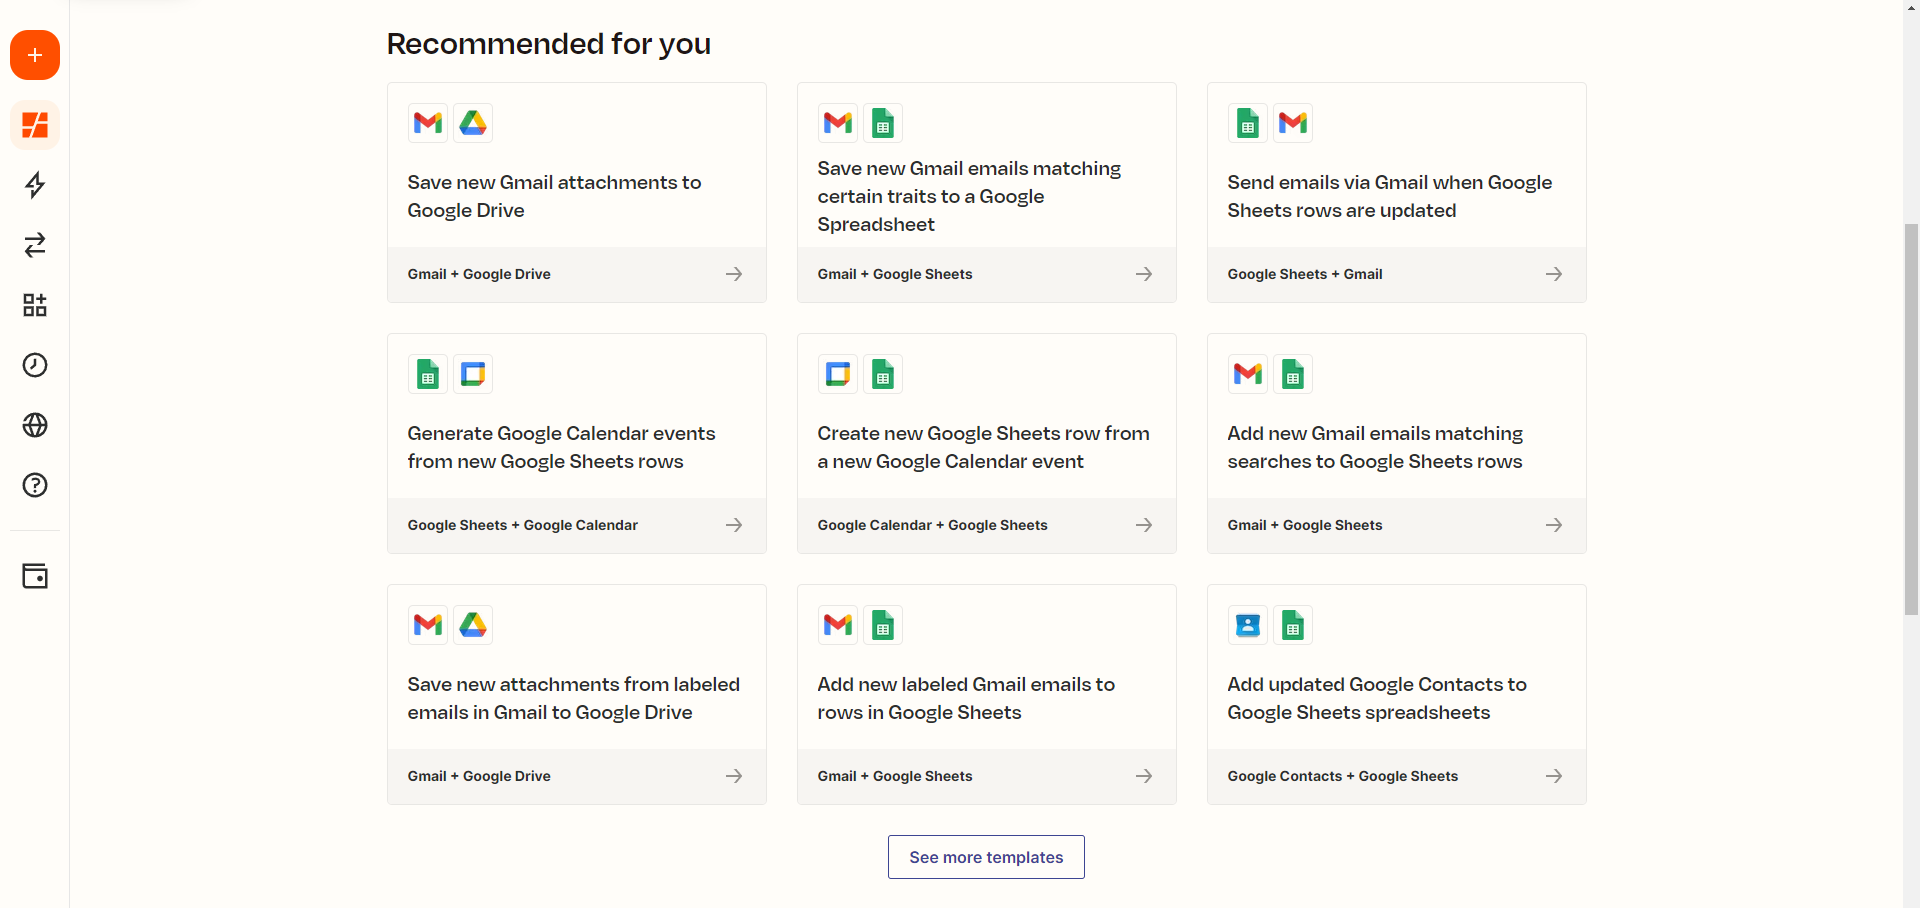Viewport: 1920px width, 908px height.
Task: Open the Zaps lightning bolt icon
Action: click(35, 185)
